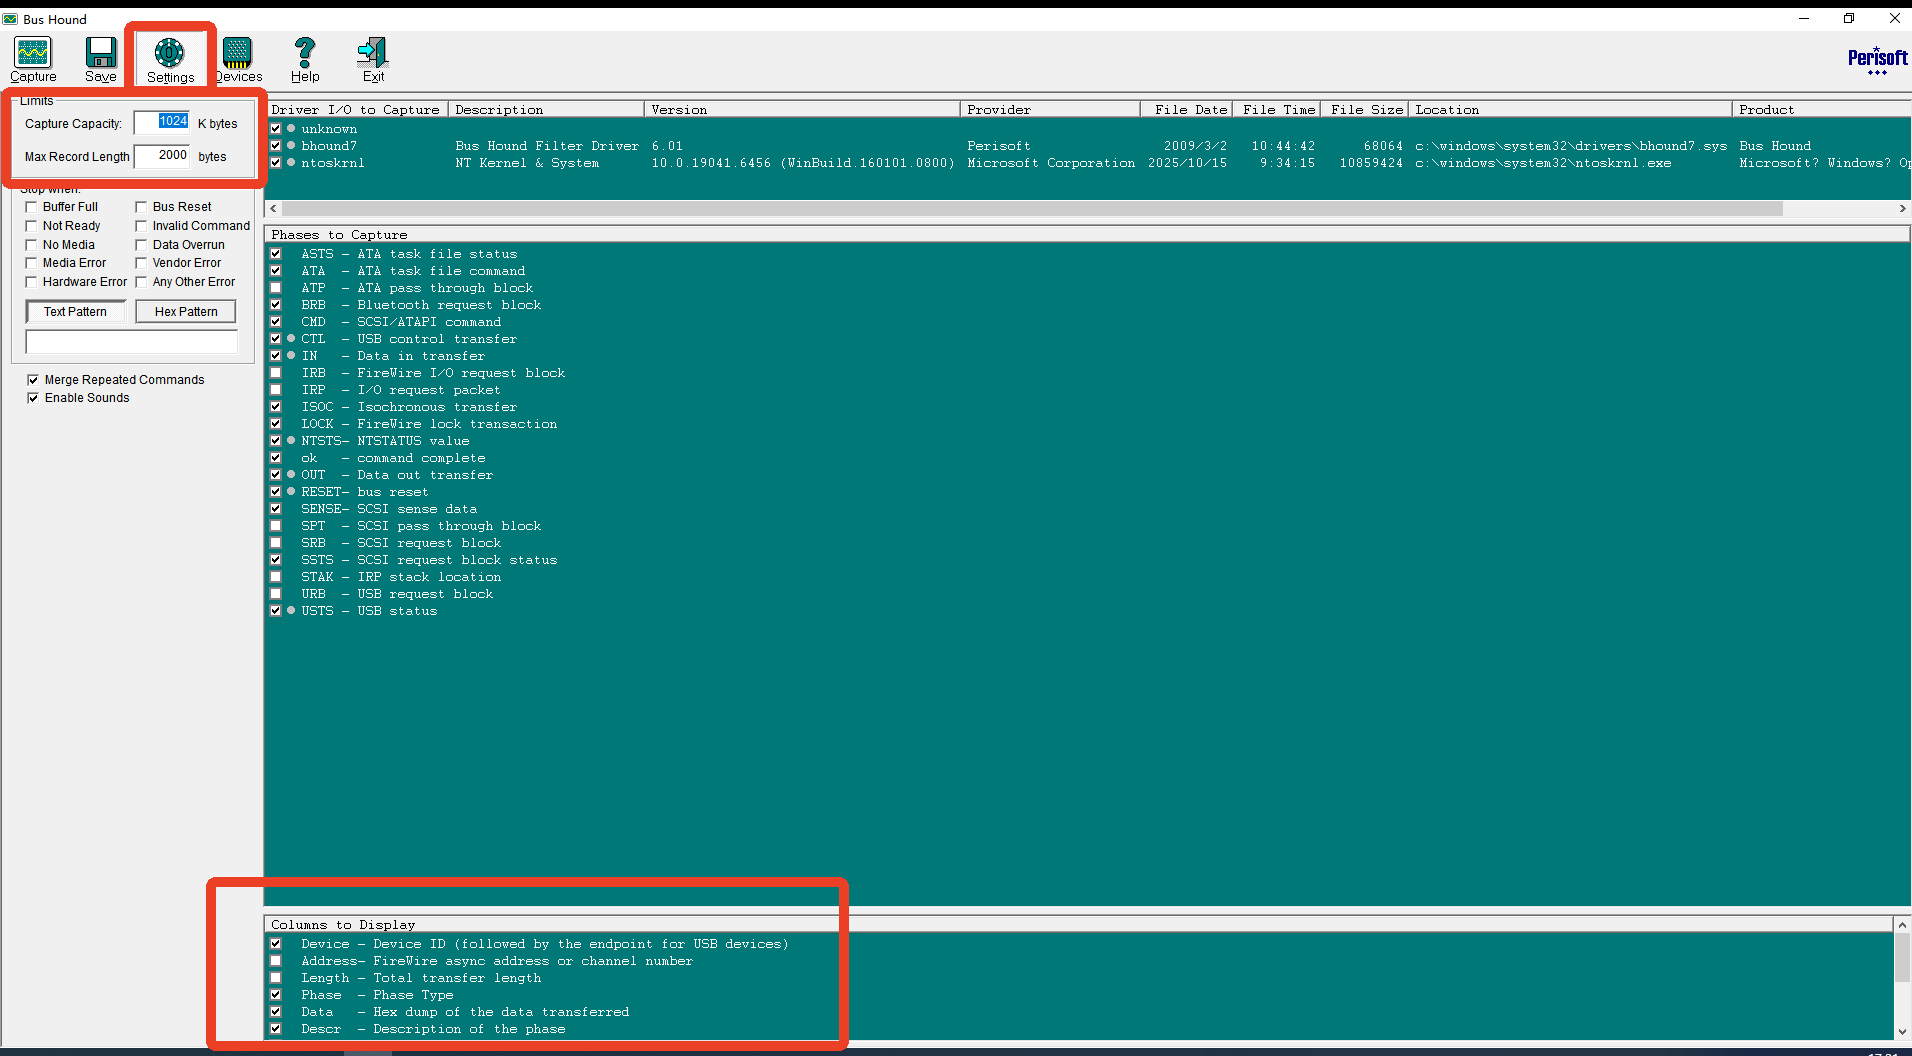Image resolution: width=1912 pixels, height=1056 pixels.
Task: Toggle the Device column display
Action: click(x=276, y=944)
